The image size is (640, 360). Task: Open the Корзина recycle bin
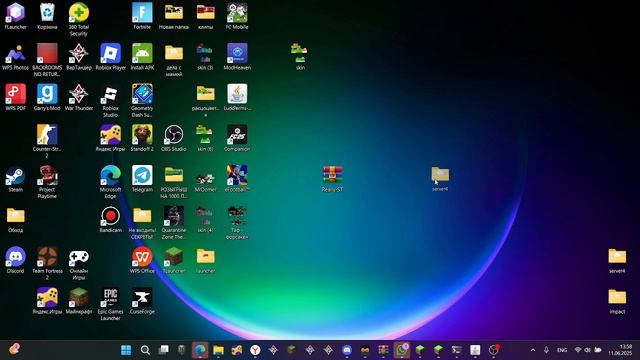pos(47,16)
